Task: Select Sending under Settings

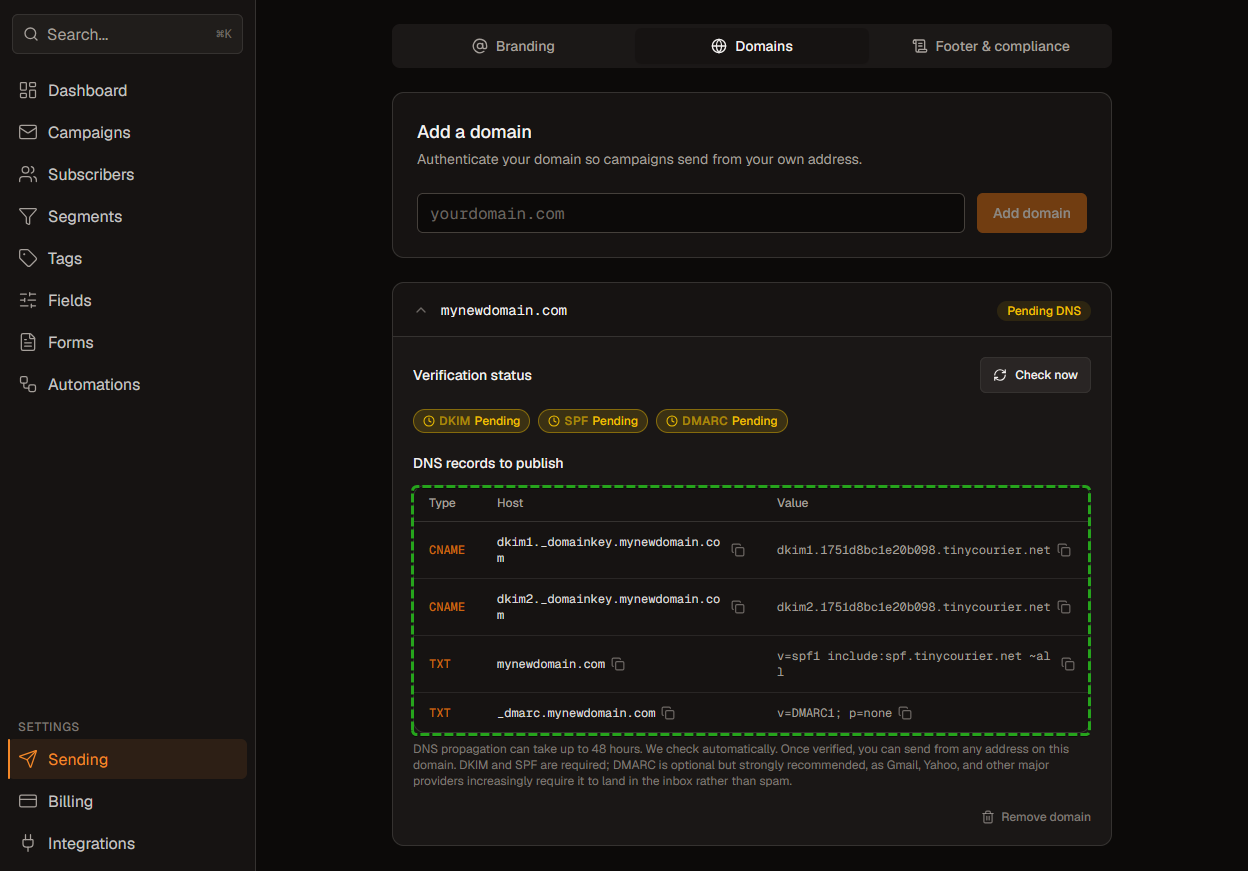Action: [x=127, y=759]
